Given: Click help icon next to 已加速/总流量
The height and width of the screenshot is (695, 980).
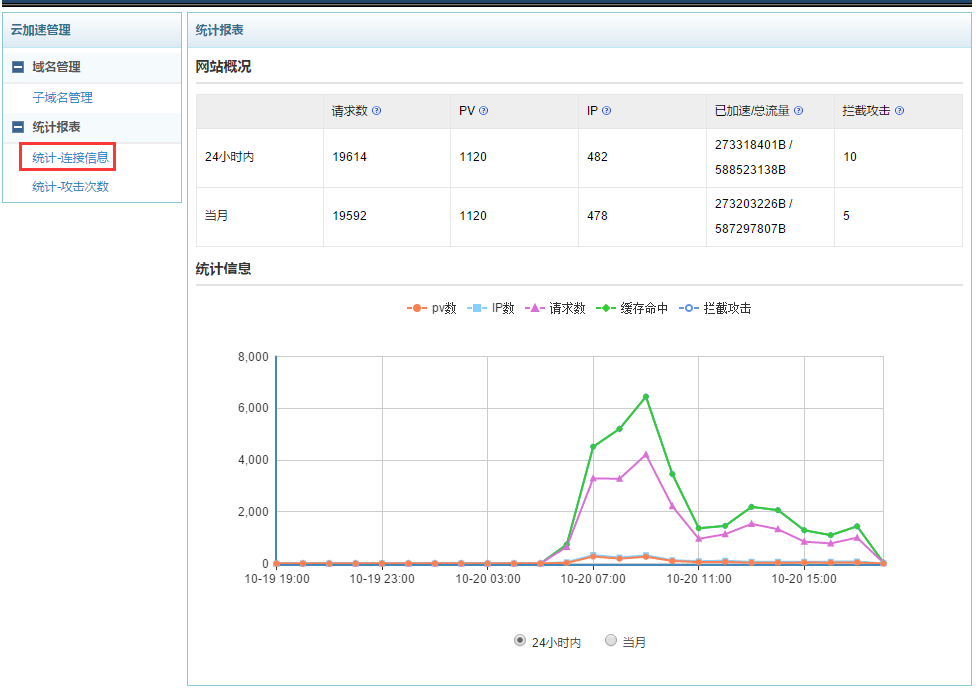Looking at the screenshot, I should [798, 111].
